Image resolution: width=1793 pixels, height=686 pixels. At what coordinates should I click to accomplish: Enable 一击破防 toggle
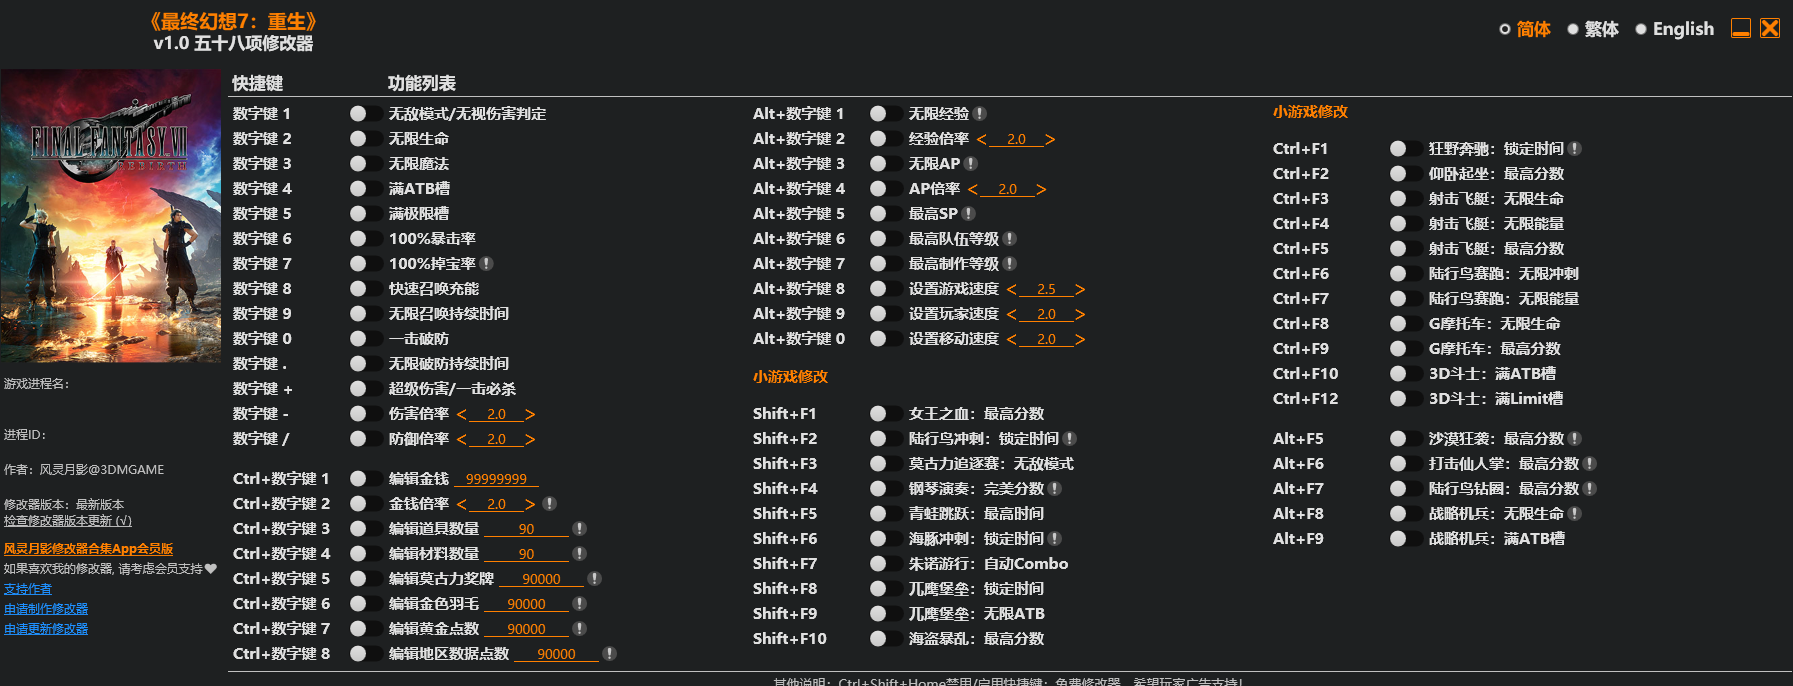365,339
